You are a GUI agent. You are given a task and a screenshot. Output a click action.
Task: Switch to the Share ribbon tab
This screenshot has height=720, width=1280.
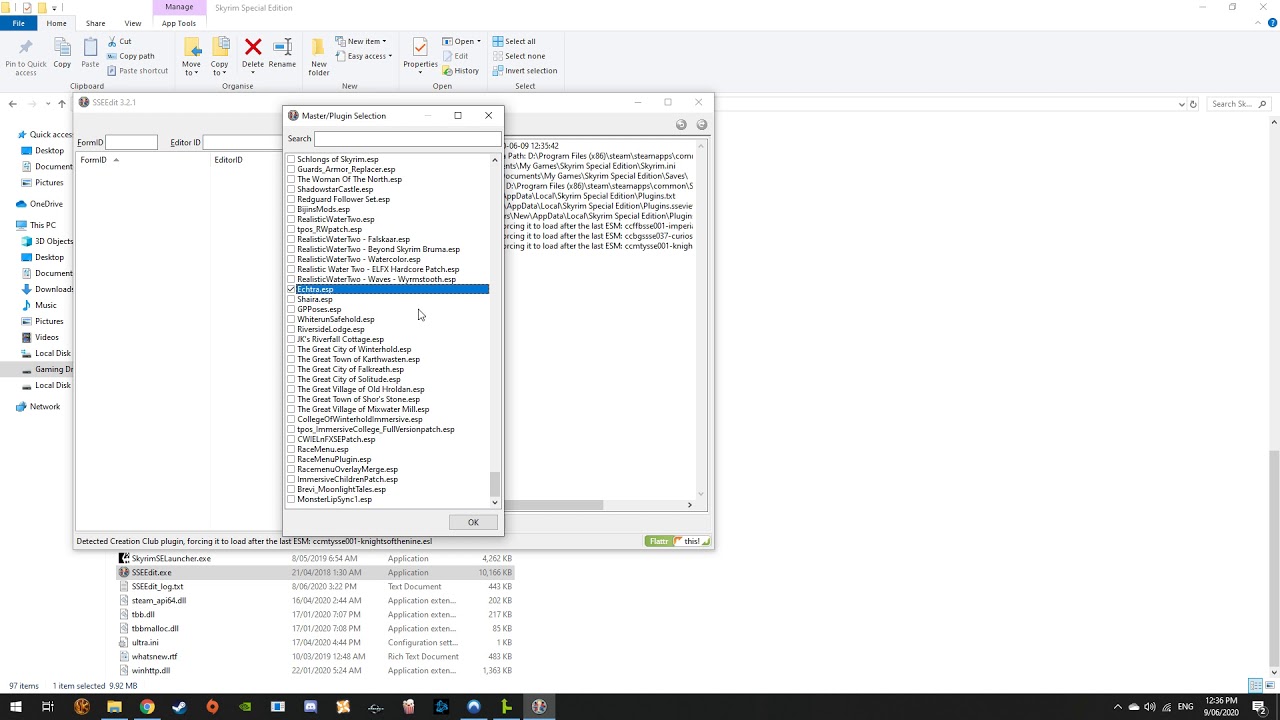pos(95,23)
